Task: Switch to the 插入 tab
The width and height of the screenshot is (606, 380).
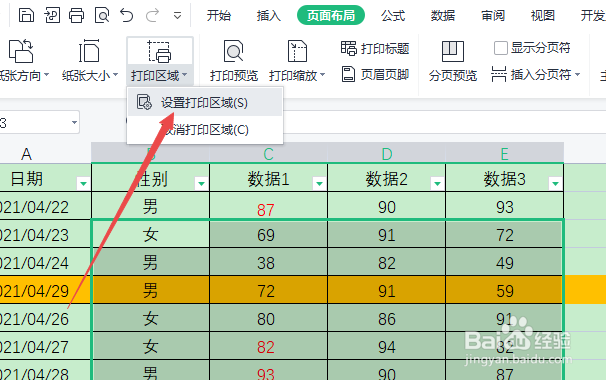Action: (x=269, y=15)
